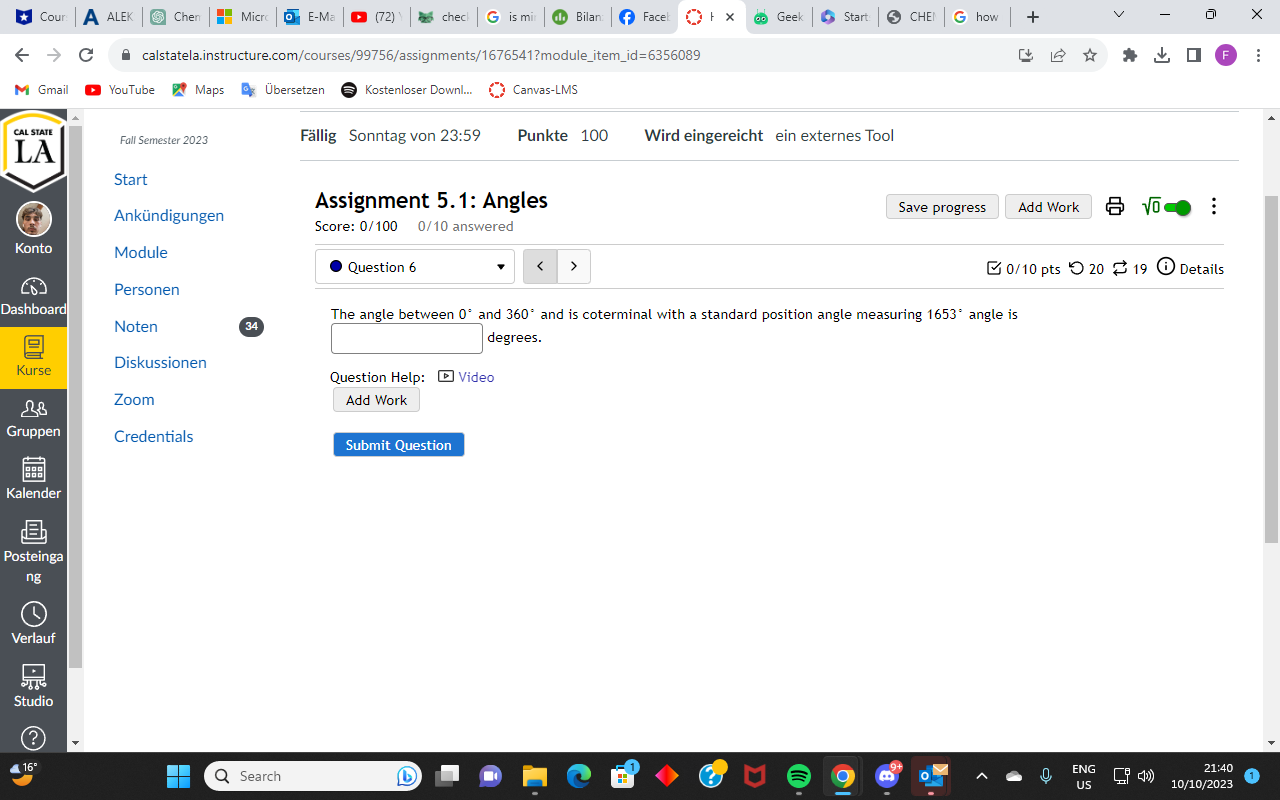Open the Zoom course link
Viewport: 1280px width, 800px height.
pos(134,400)
